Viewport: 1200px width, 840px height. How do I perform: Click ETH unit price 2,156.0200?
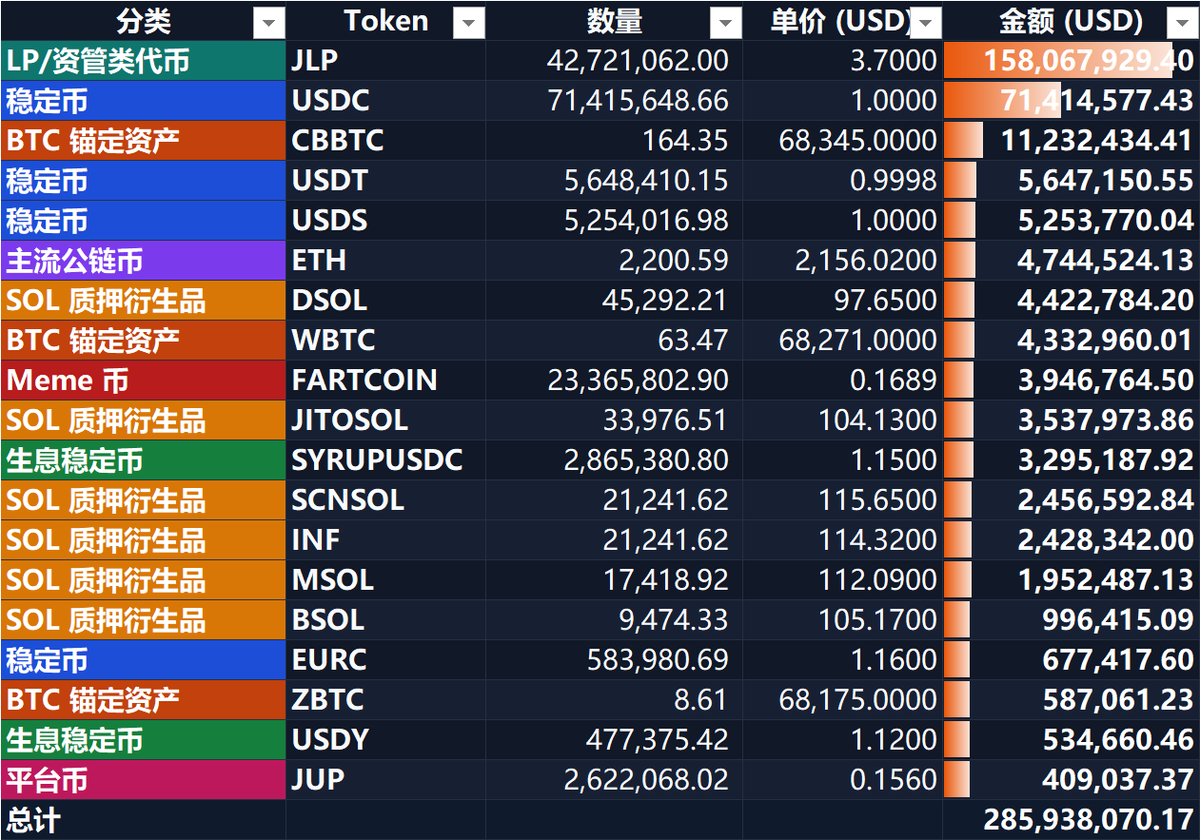[x=843, y=260]
